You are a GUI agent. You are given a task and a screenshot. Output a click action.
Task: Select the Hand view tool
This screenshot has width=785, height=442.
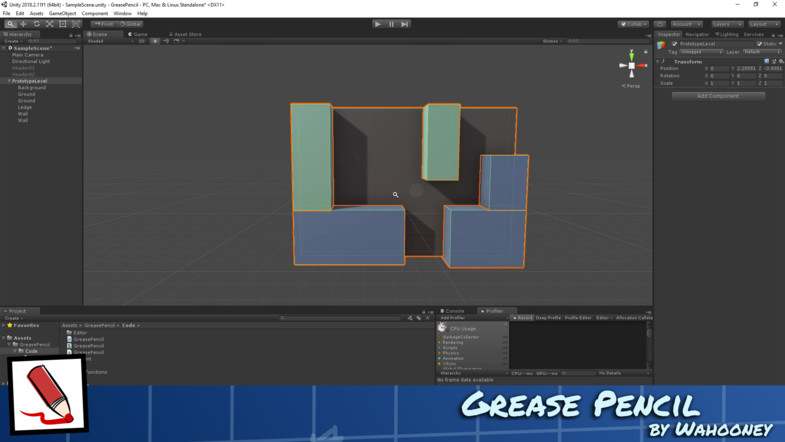(11, 24)
